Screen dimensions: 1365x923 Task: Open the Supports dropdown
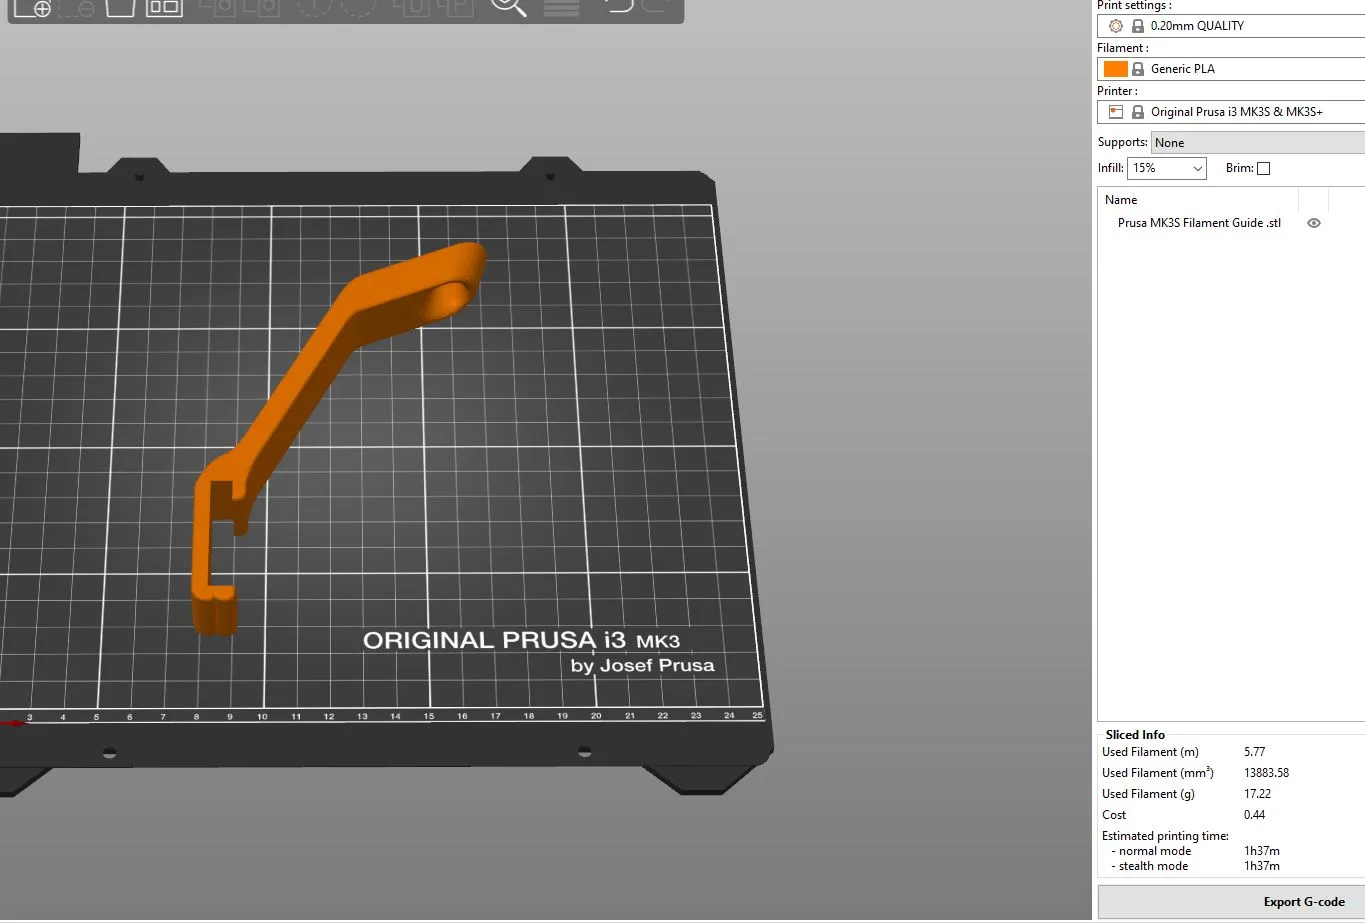pos(1258,142)
